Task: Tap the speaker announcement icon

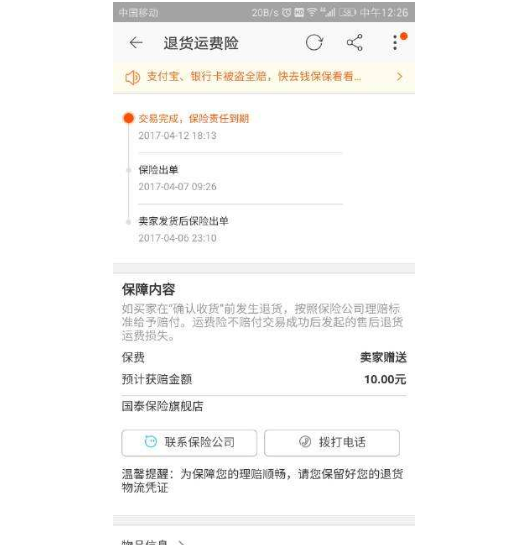Action: (x=132, y=77)
